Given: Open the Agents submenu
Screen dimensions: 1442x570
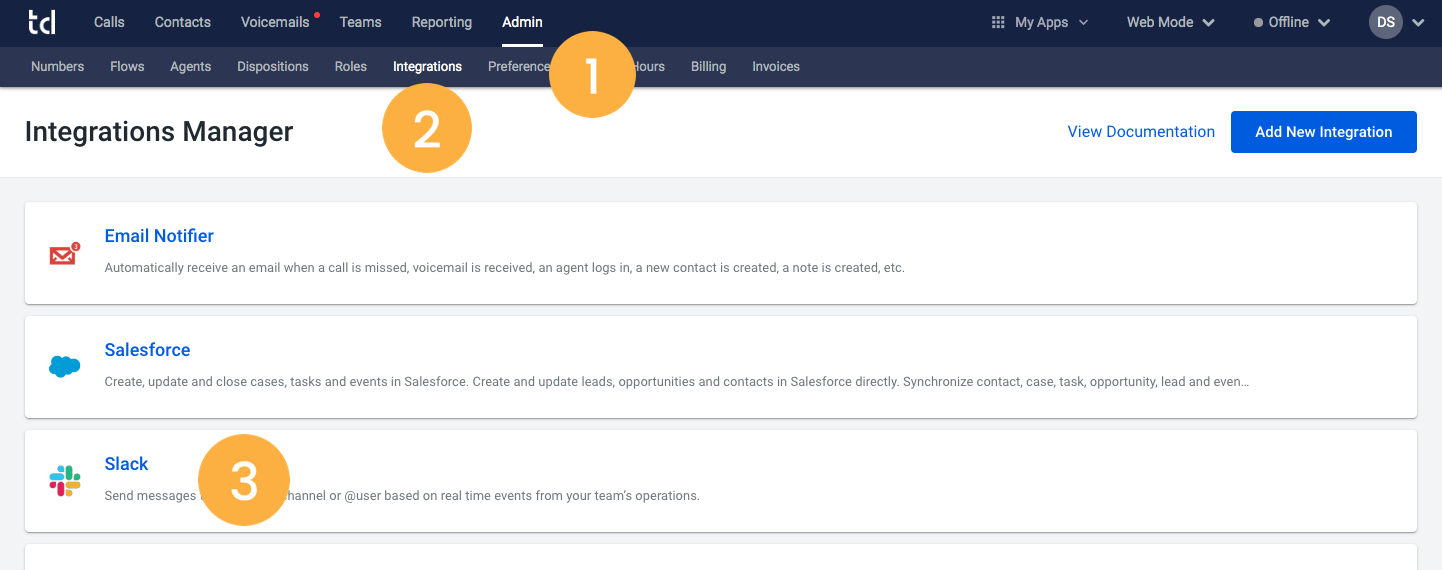Looking at the screenshot, I should [191, 66].
